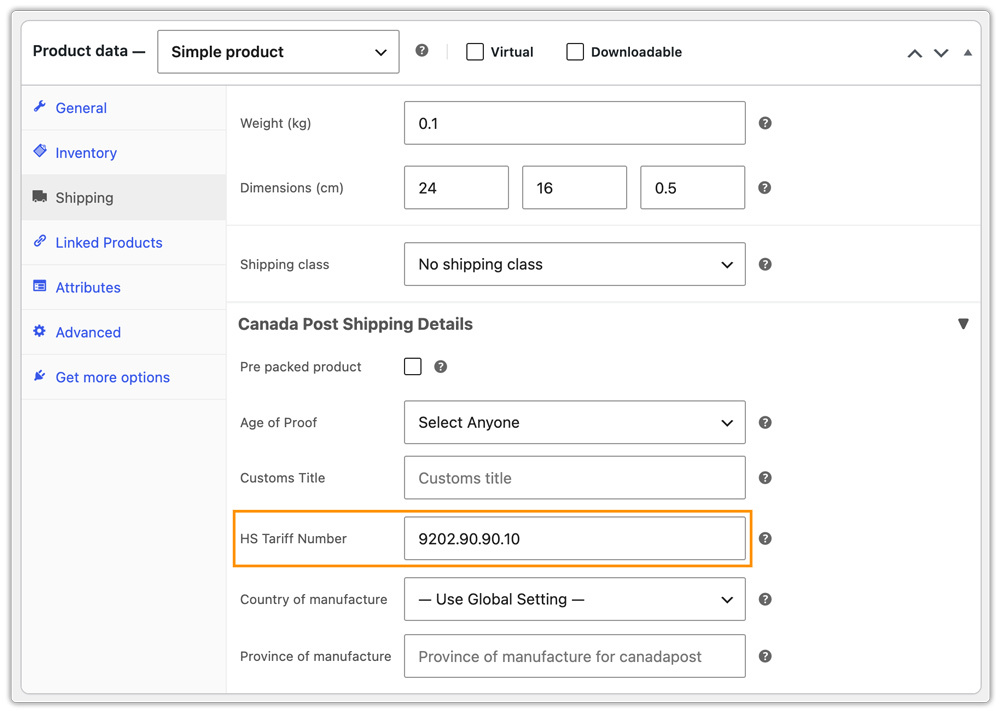Open the Country of manufacture dropdown

tap(575, 599)
